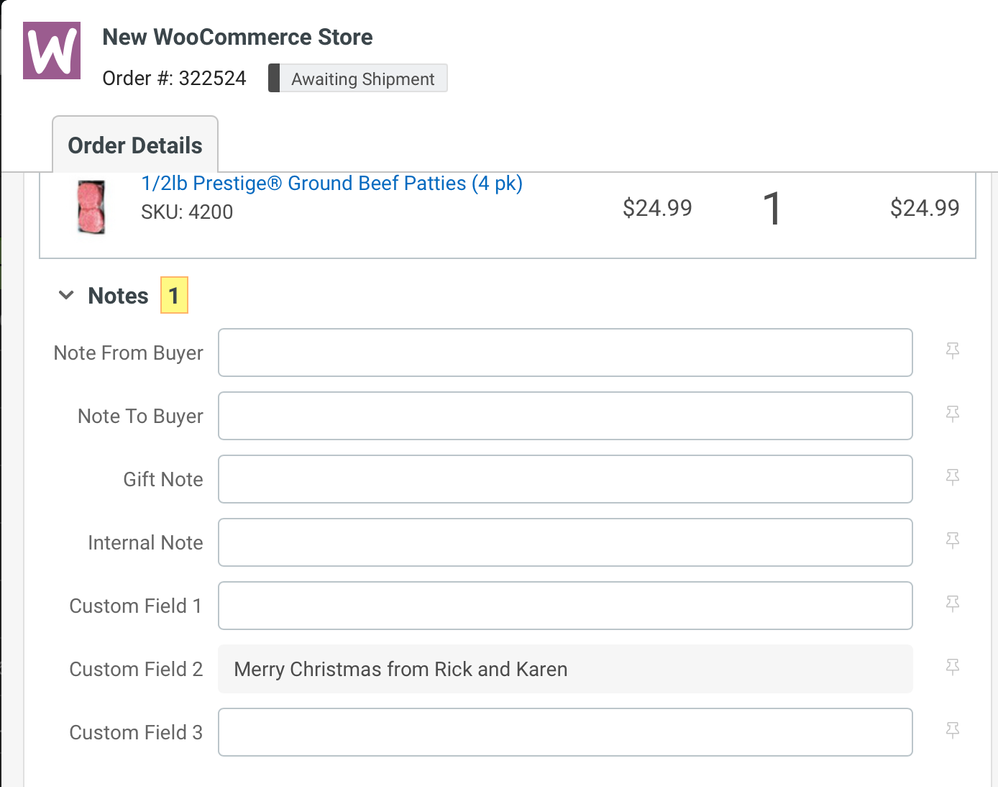
Task: Pin the Note From Buyer field
Action: (x=952, y=351)
